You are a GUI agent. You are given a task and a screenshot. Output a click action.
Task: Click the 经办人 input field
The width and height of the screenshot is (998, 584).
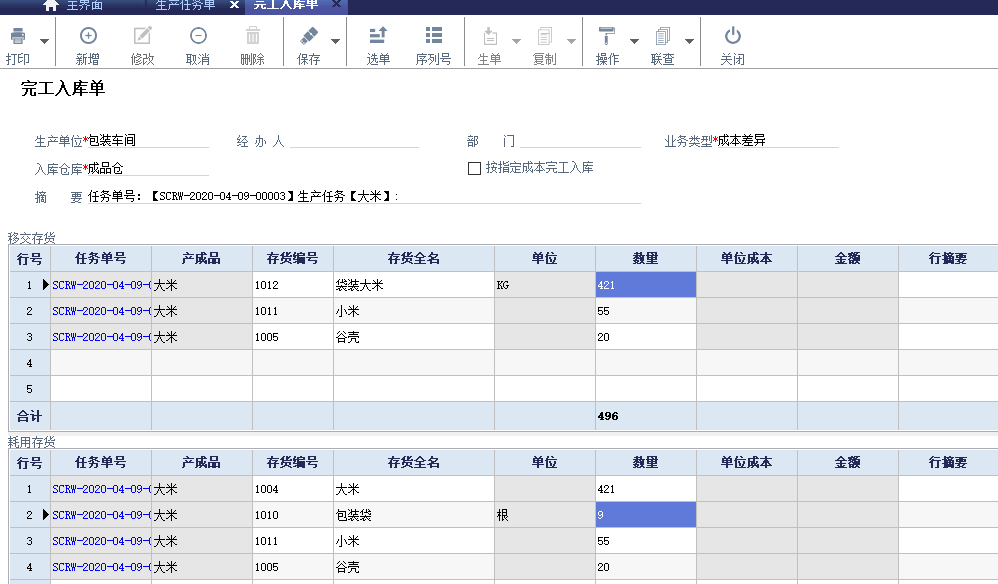(354, 141)
